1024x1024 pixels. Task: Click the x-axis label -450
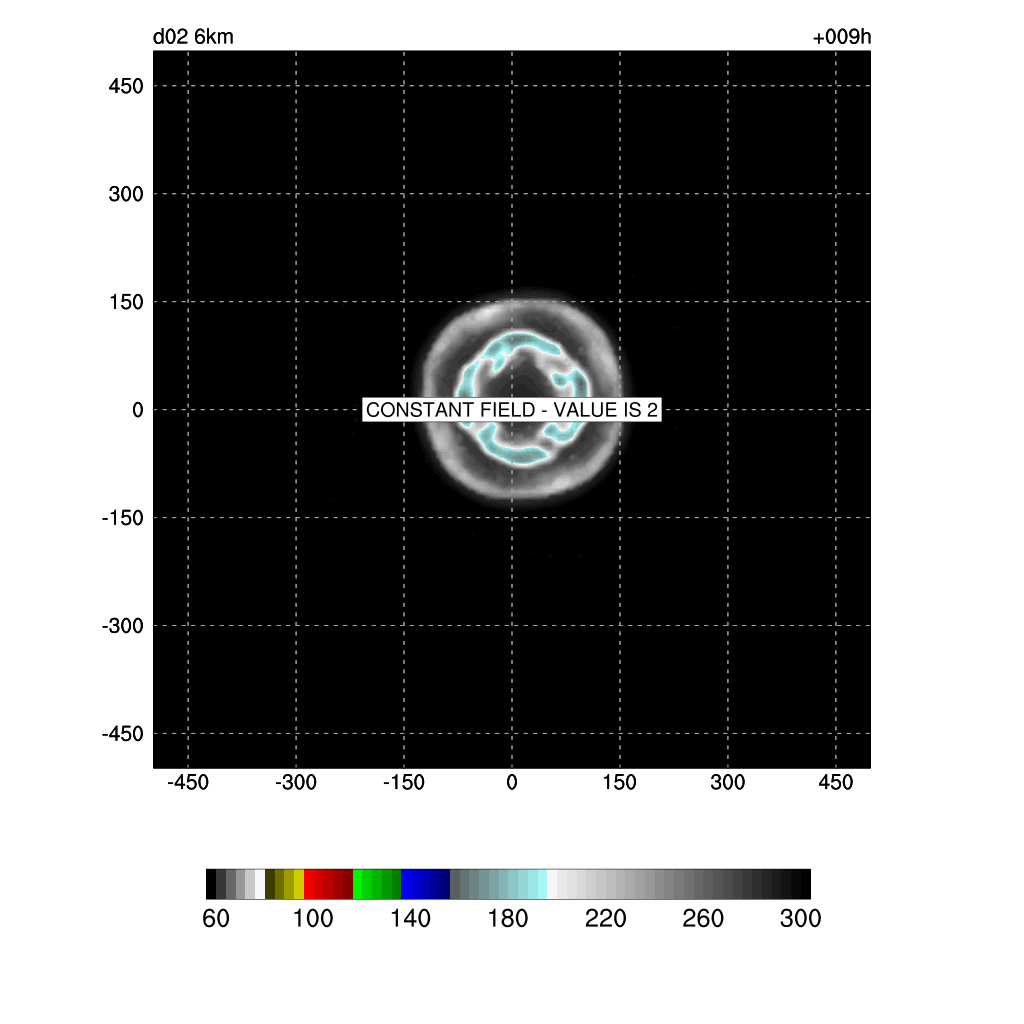[188, 782]
